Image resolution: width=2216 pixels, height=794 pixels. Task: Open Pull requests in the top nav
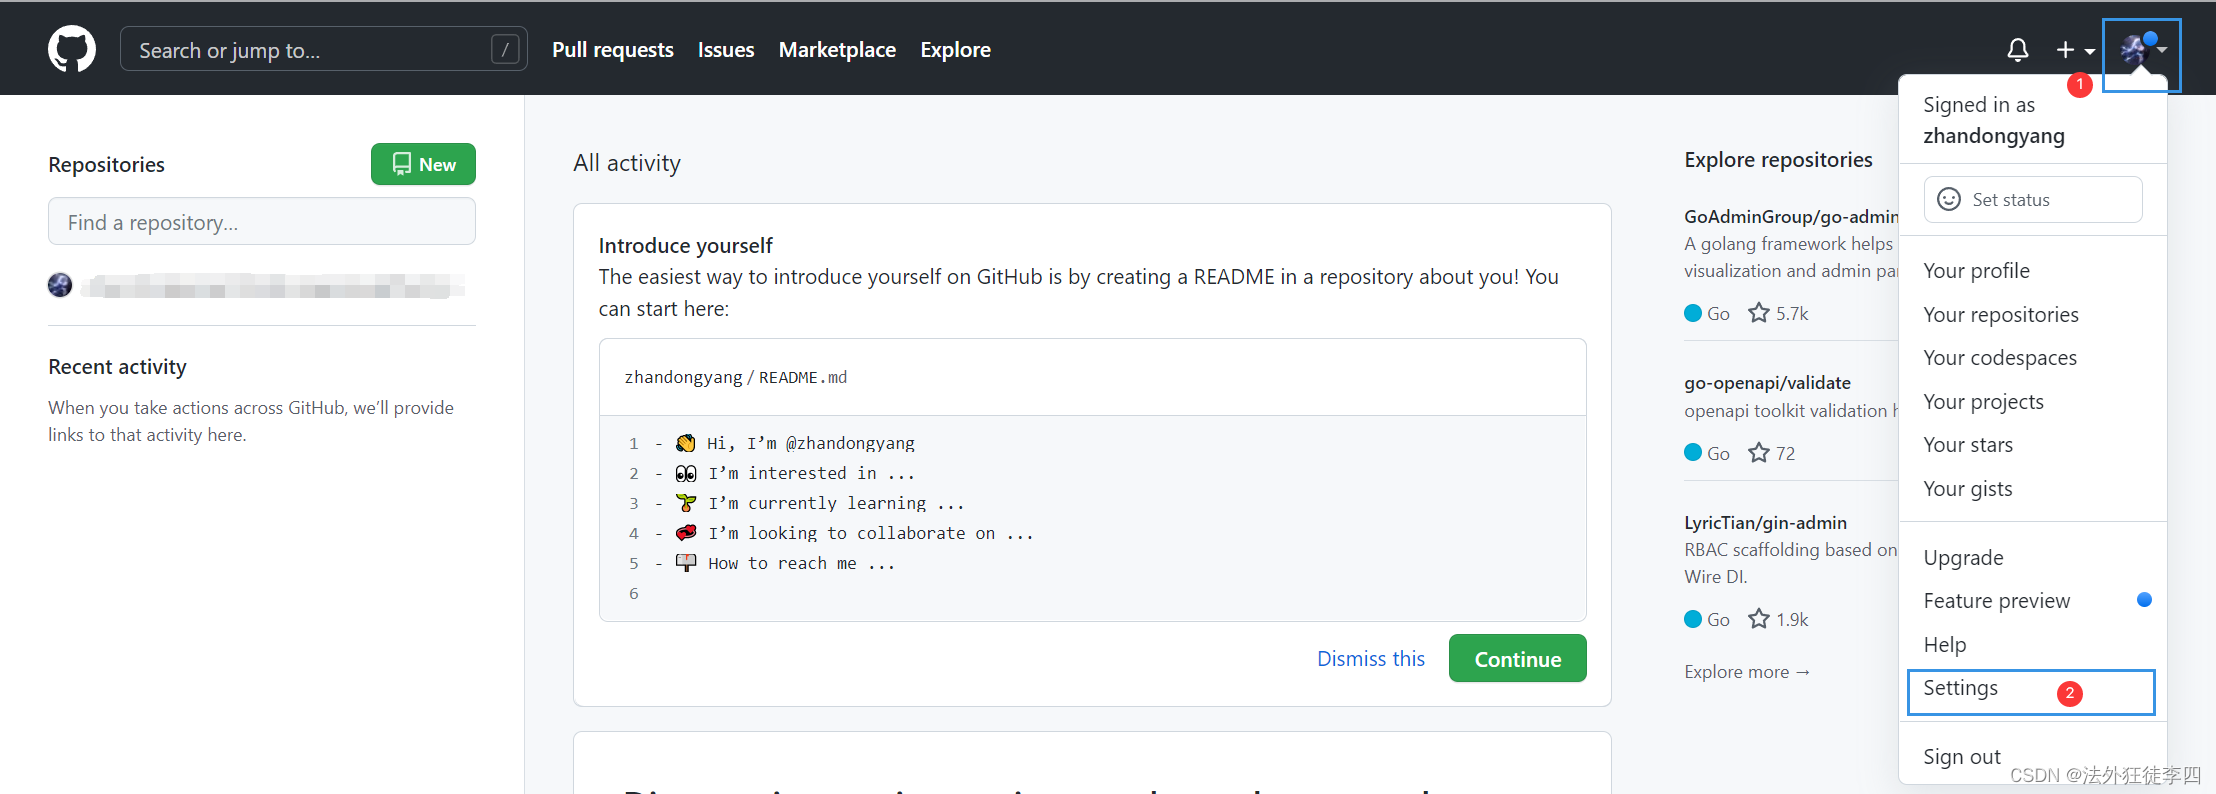613,49
